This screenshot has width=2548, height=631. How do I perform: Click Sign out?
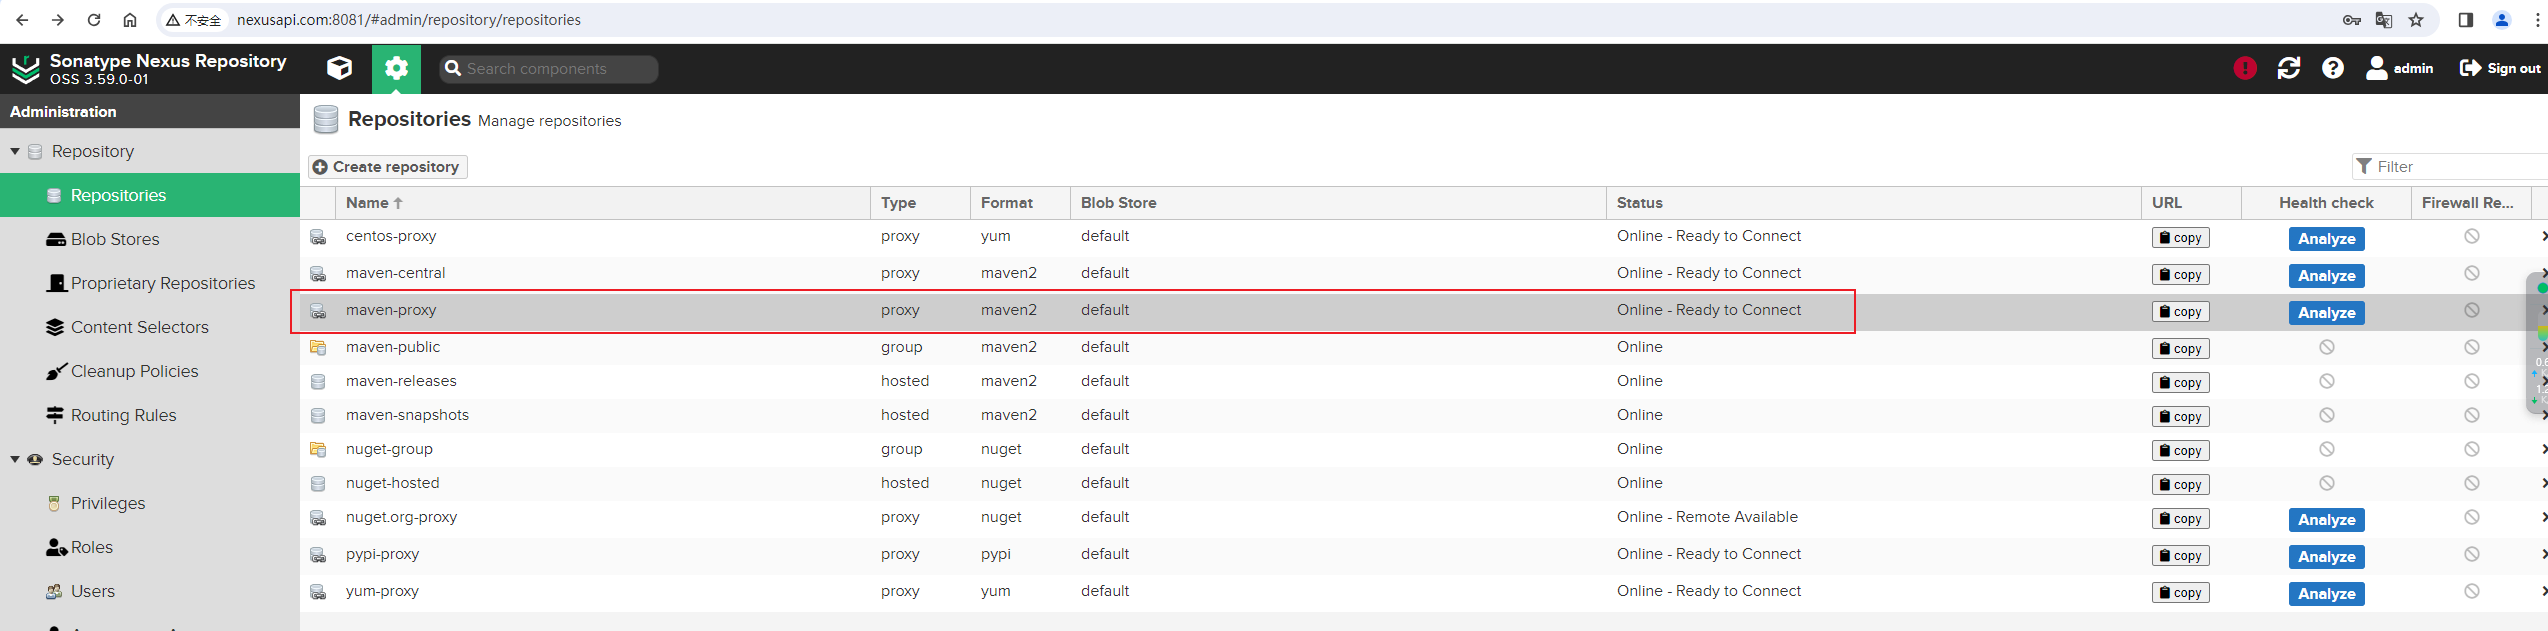pos(2500,68)
